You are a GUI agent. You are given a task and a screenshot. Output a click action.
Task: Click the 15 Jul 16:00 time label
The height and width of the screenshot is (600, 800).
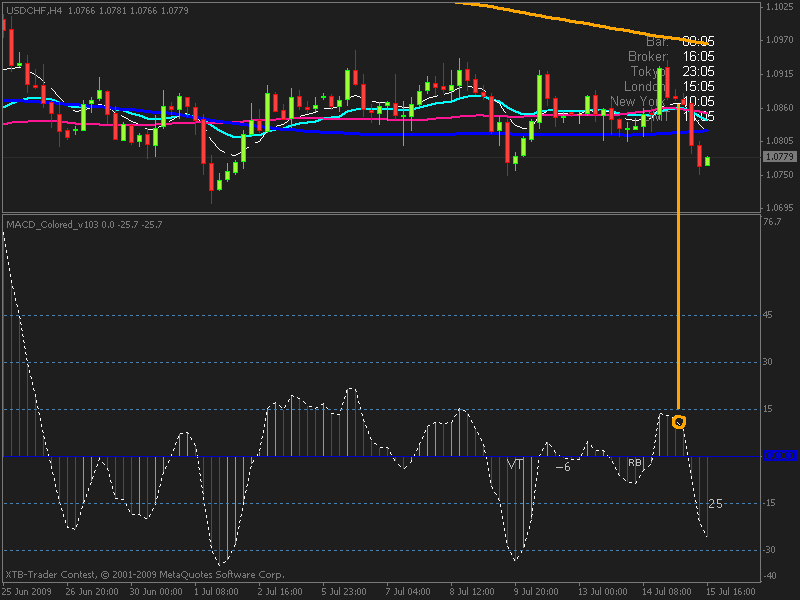click(731, 592)
